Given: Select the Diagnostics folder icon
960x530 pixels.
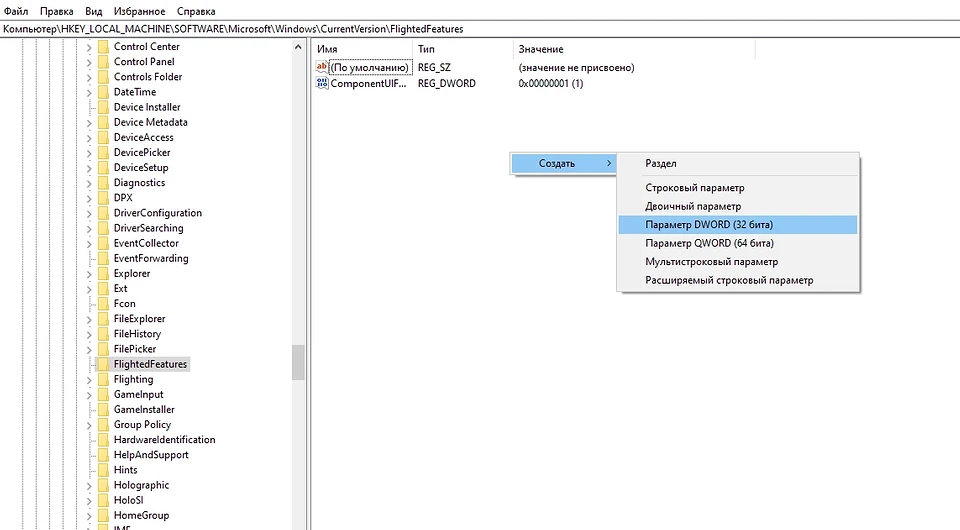Looking at the screenshot, I should 102,183.
